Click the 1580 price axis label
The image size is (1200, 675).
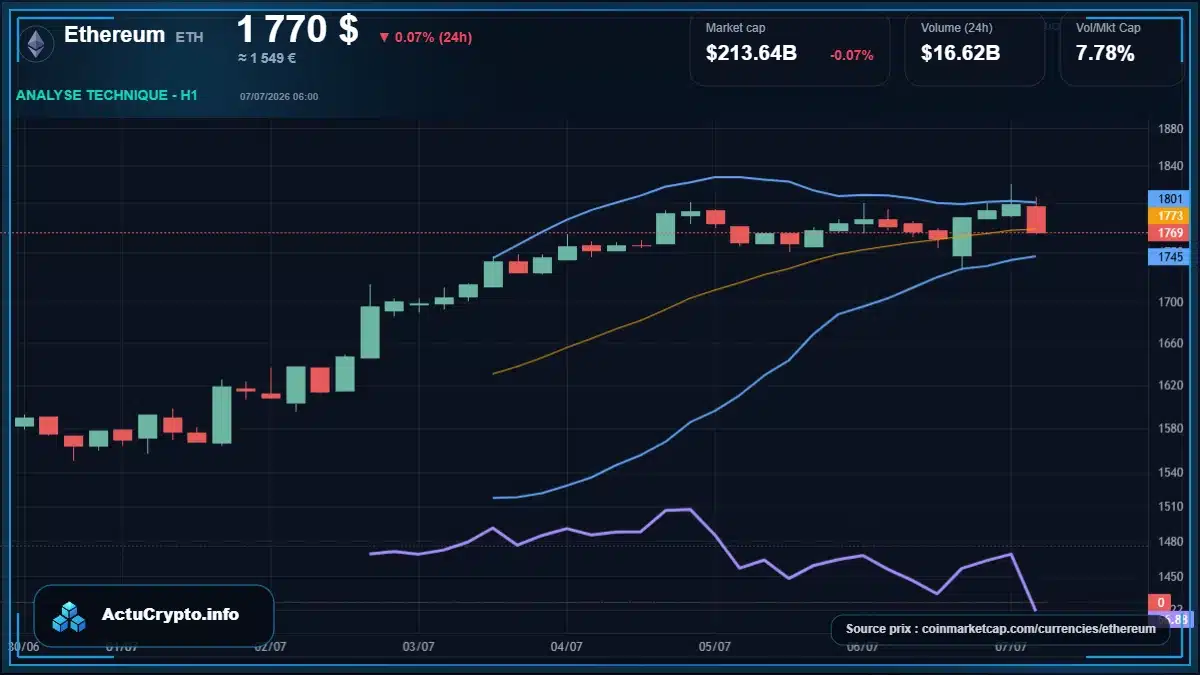(1170, 428)
